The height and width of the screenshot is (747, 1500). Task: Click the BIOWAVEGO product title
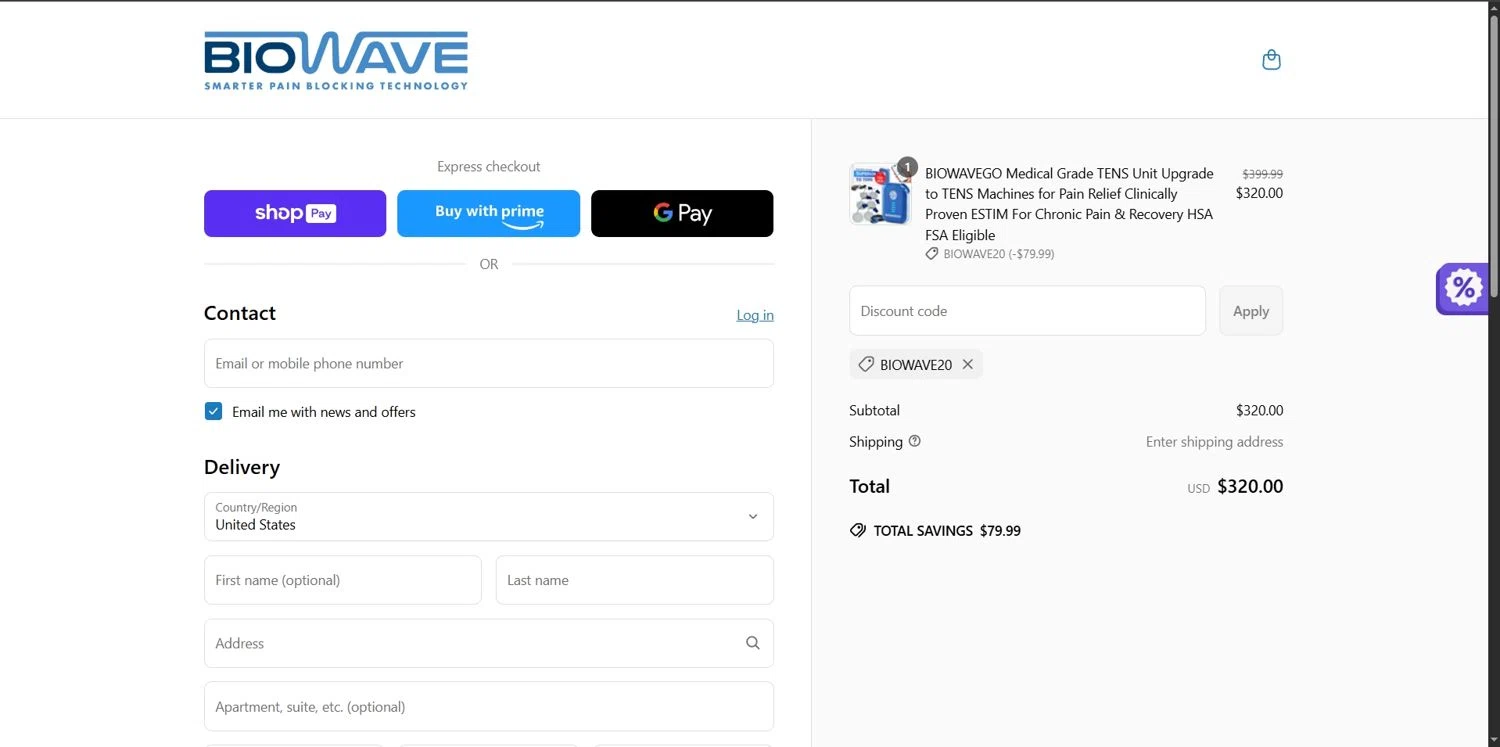1069,204
